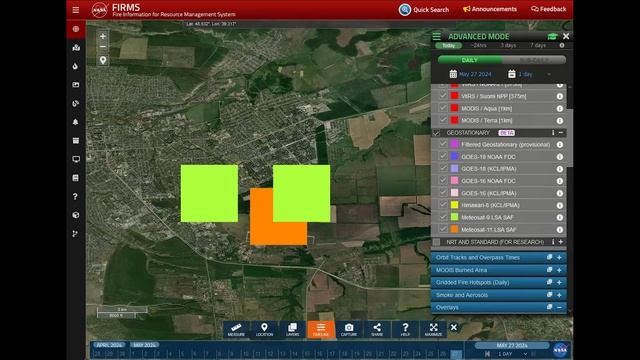
Task: Close the bottom toolbar
Action: coord(453,327)
